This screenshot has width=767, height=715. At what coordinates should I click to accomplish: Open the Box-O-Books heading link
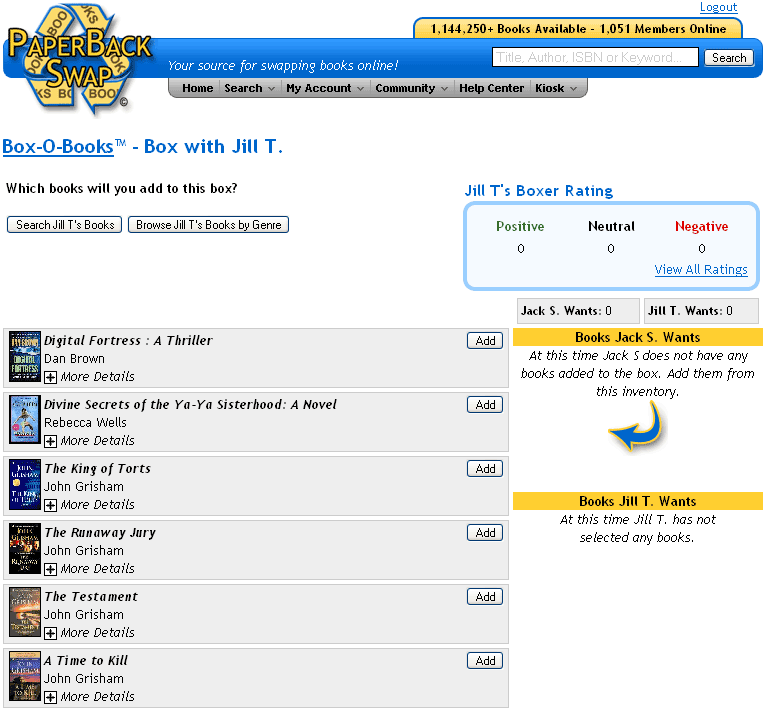tap(58, 147)
